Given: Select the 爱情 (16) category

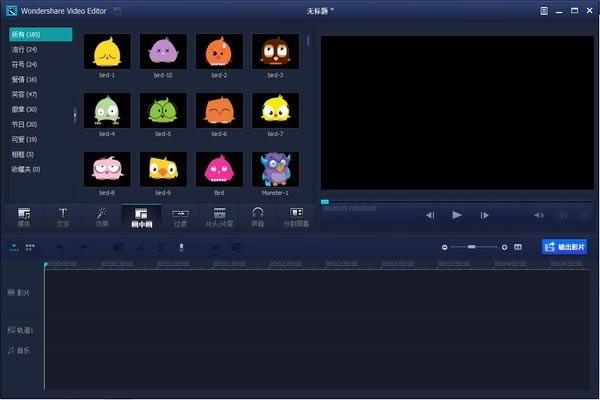Looking at the screenshot, I should [24, 79].
